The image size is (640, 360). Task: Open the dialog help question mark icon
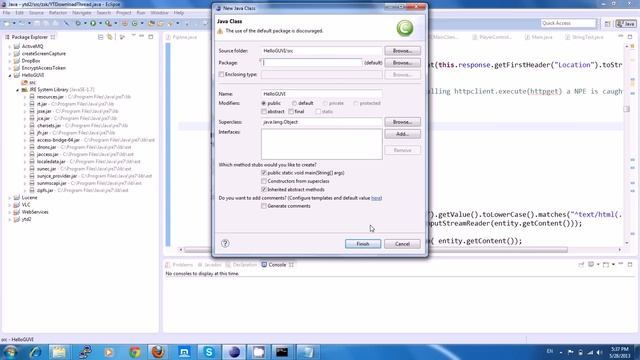click(225, 243)
